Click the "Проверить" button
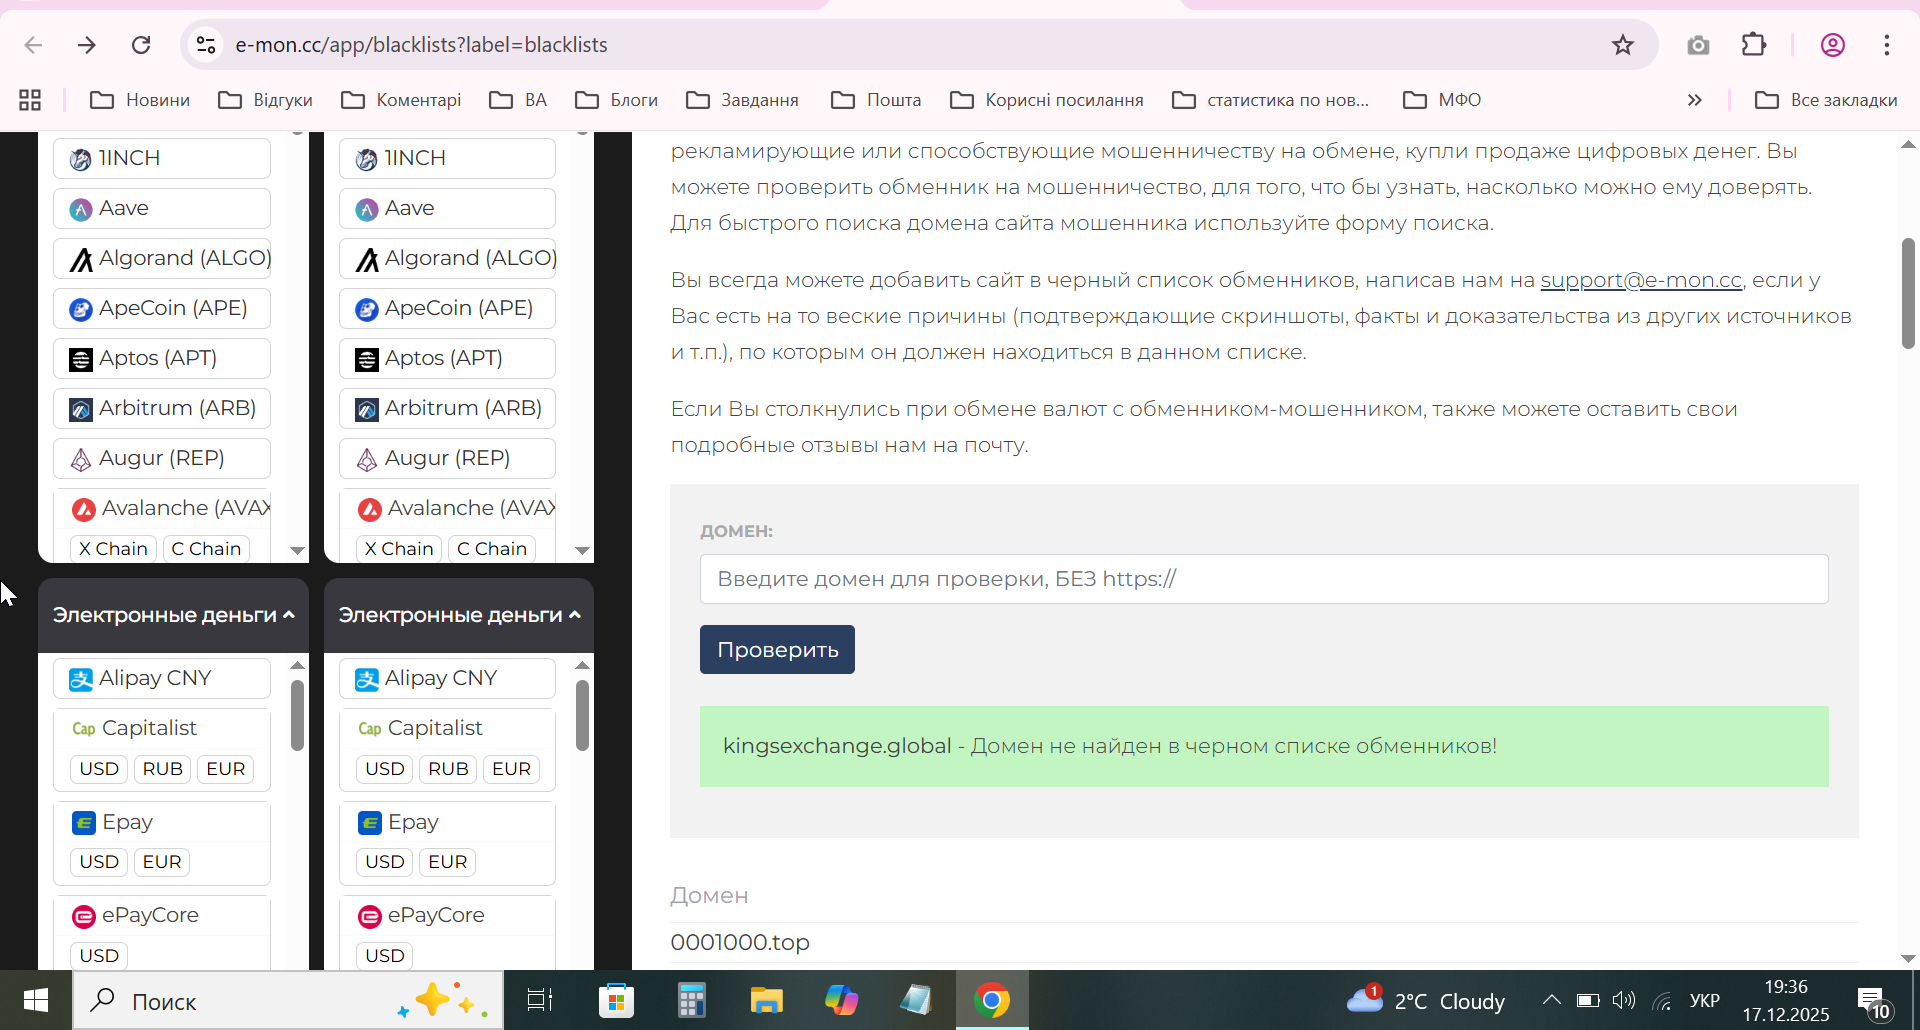Screen dimensions: 1920x1030 [x=777, y=650]
